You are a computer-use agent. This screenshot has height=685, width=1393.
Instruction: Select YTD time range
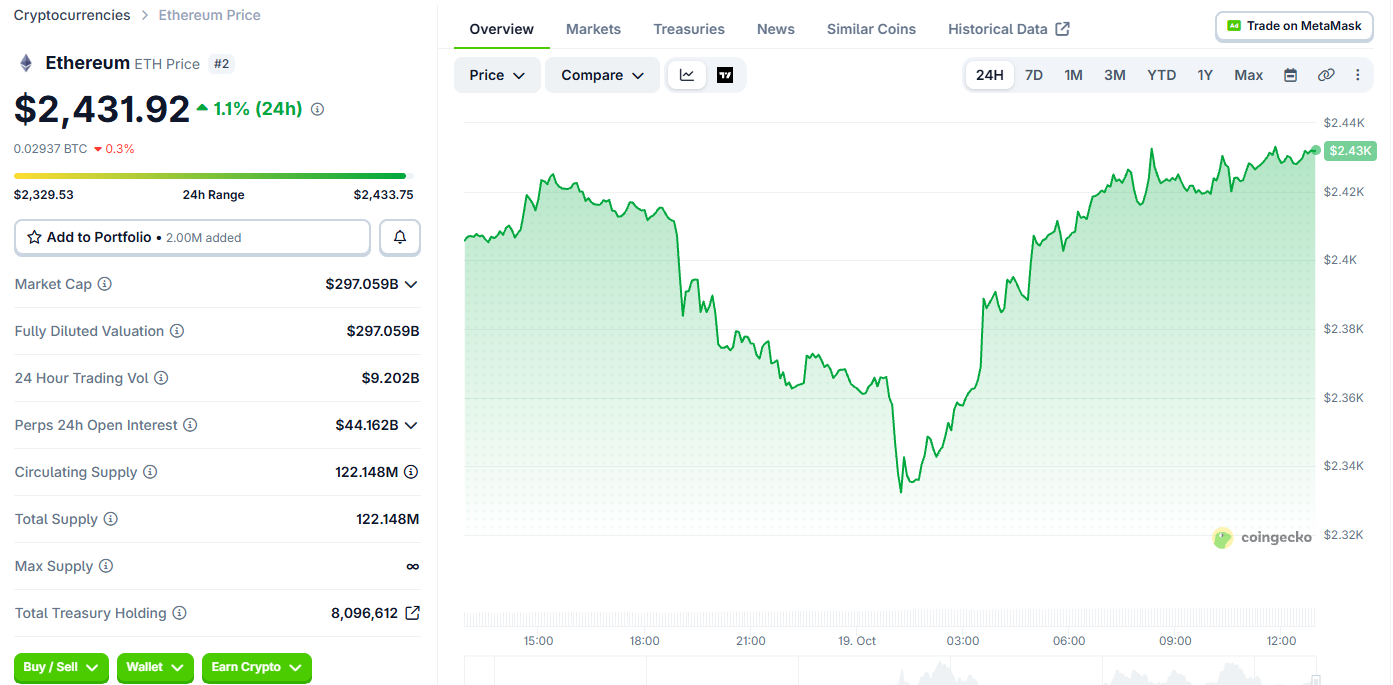(1161, 75)
